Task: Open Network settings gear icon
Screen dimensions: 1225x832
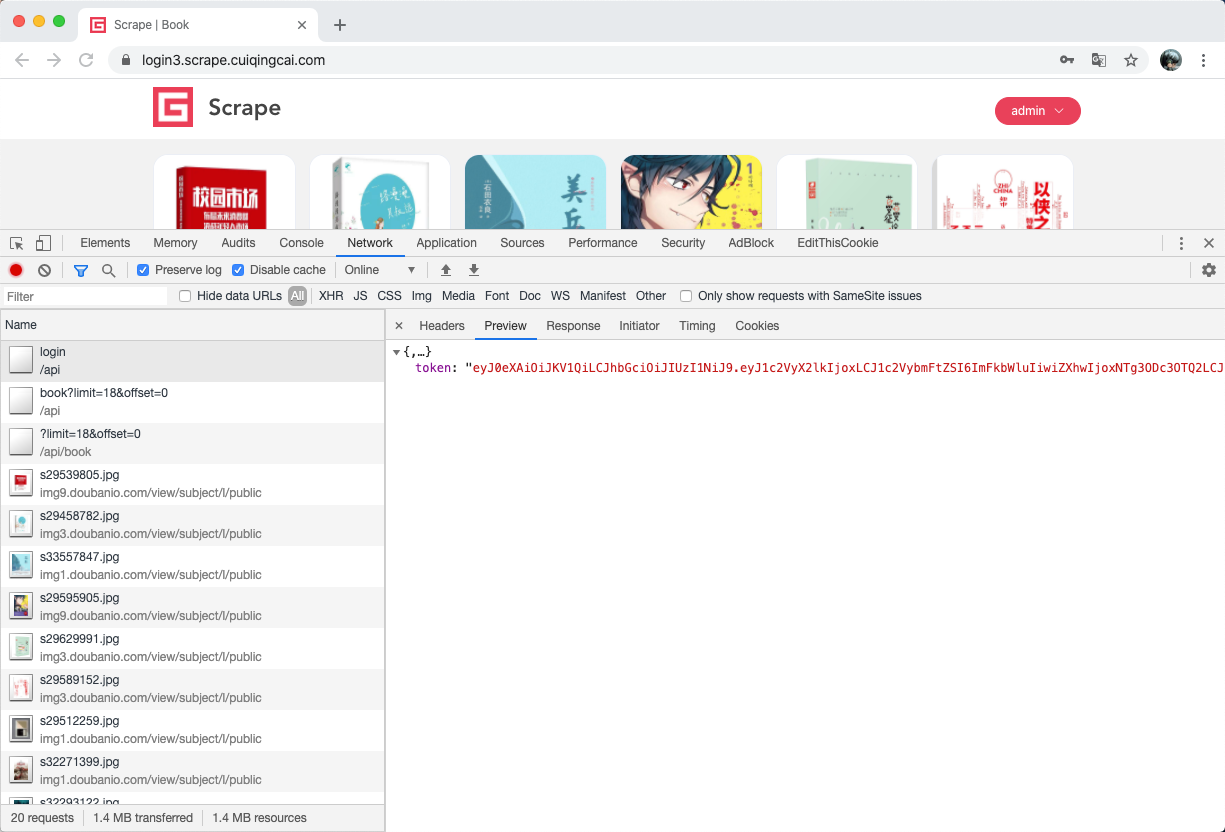Action: pos(1208,270)
